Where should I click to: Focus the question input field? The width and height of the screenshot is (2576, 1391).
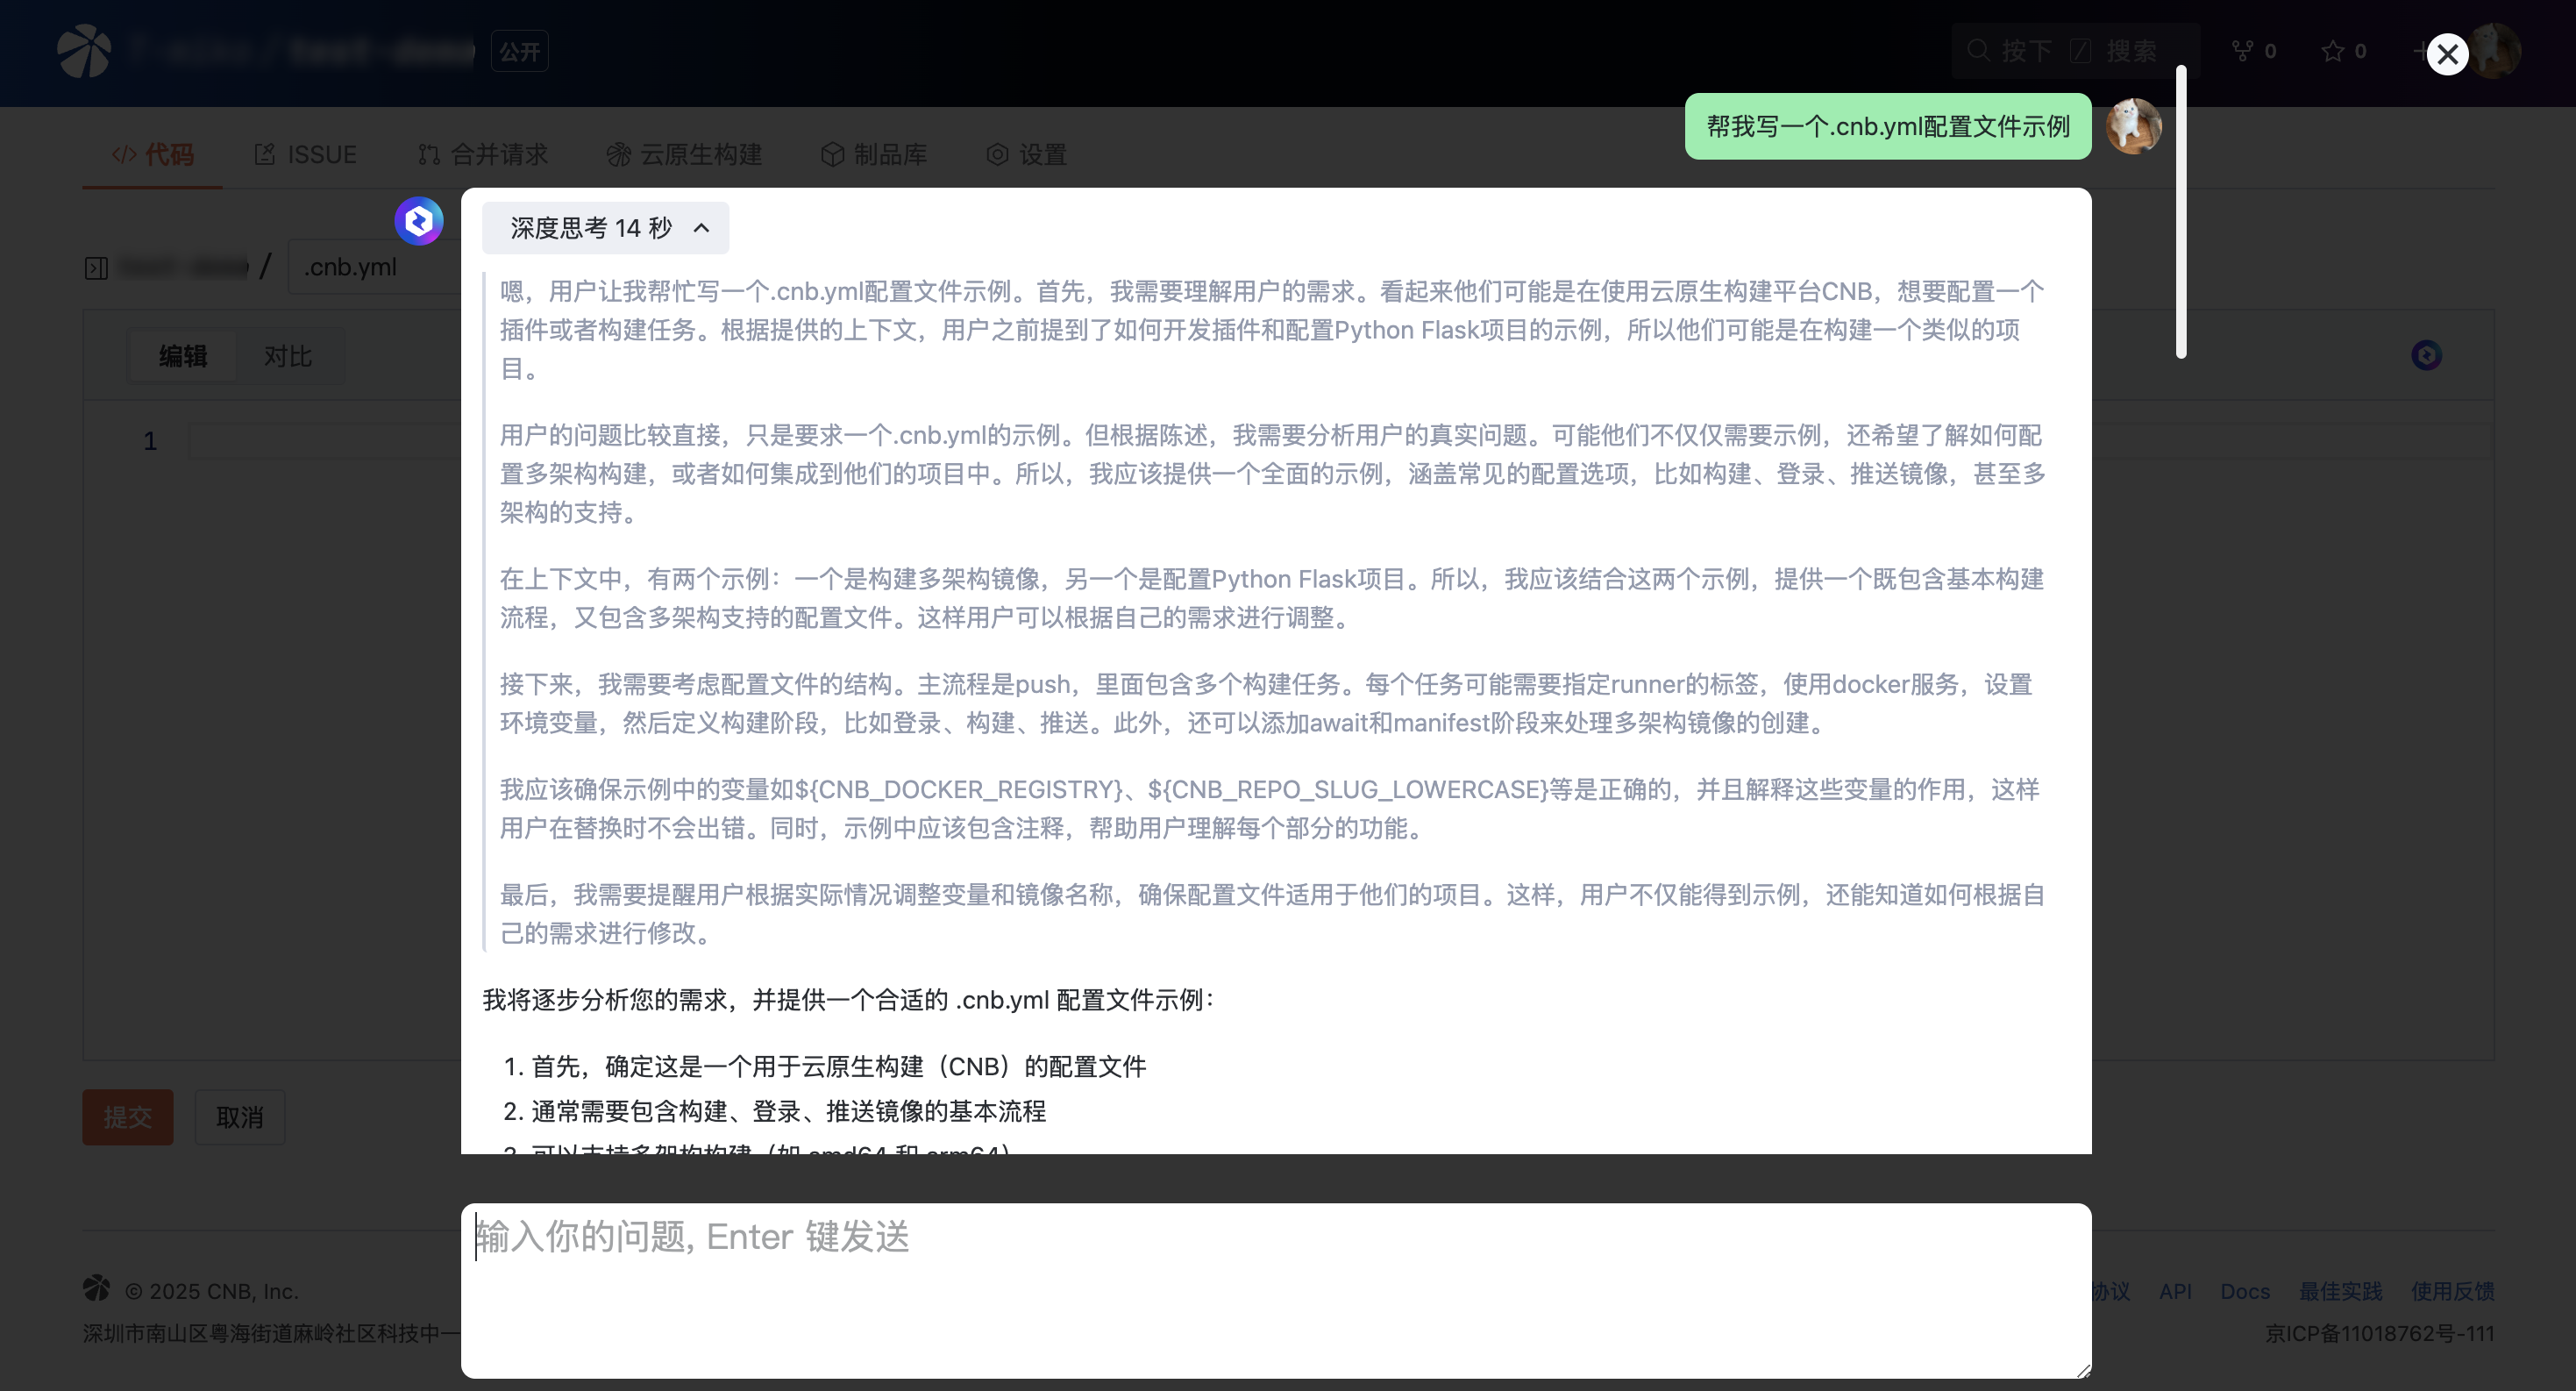pyautogui.click(x=1275, y=1289)
